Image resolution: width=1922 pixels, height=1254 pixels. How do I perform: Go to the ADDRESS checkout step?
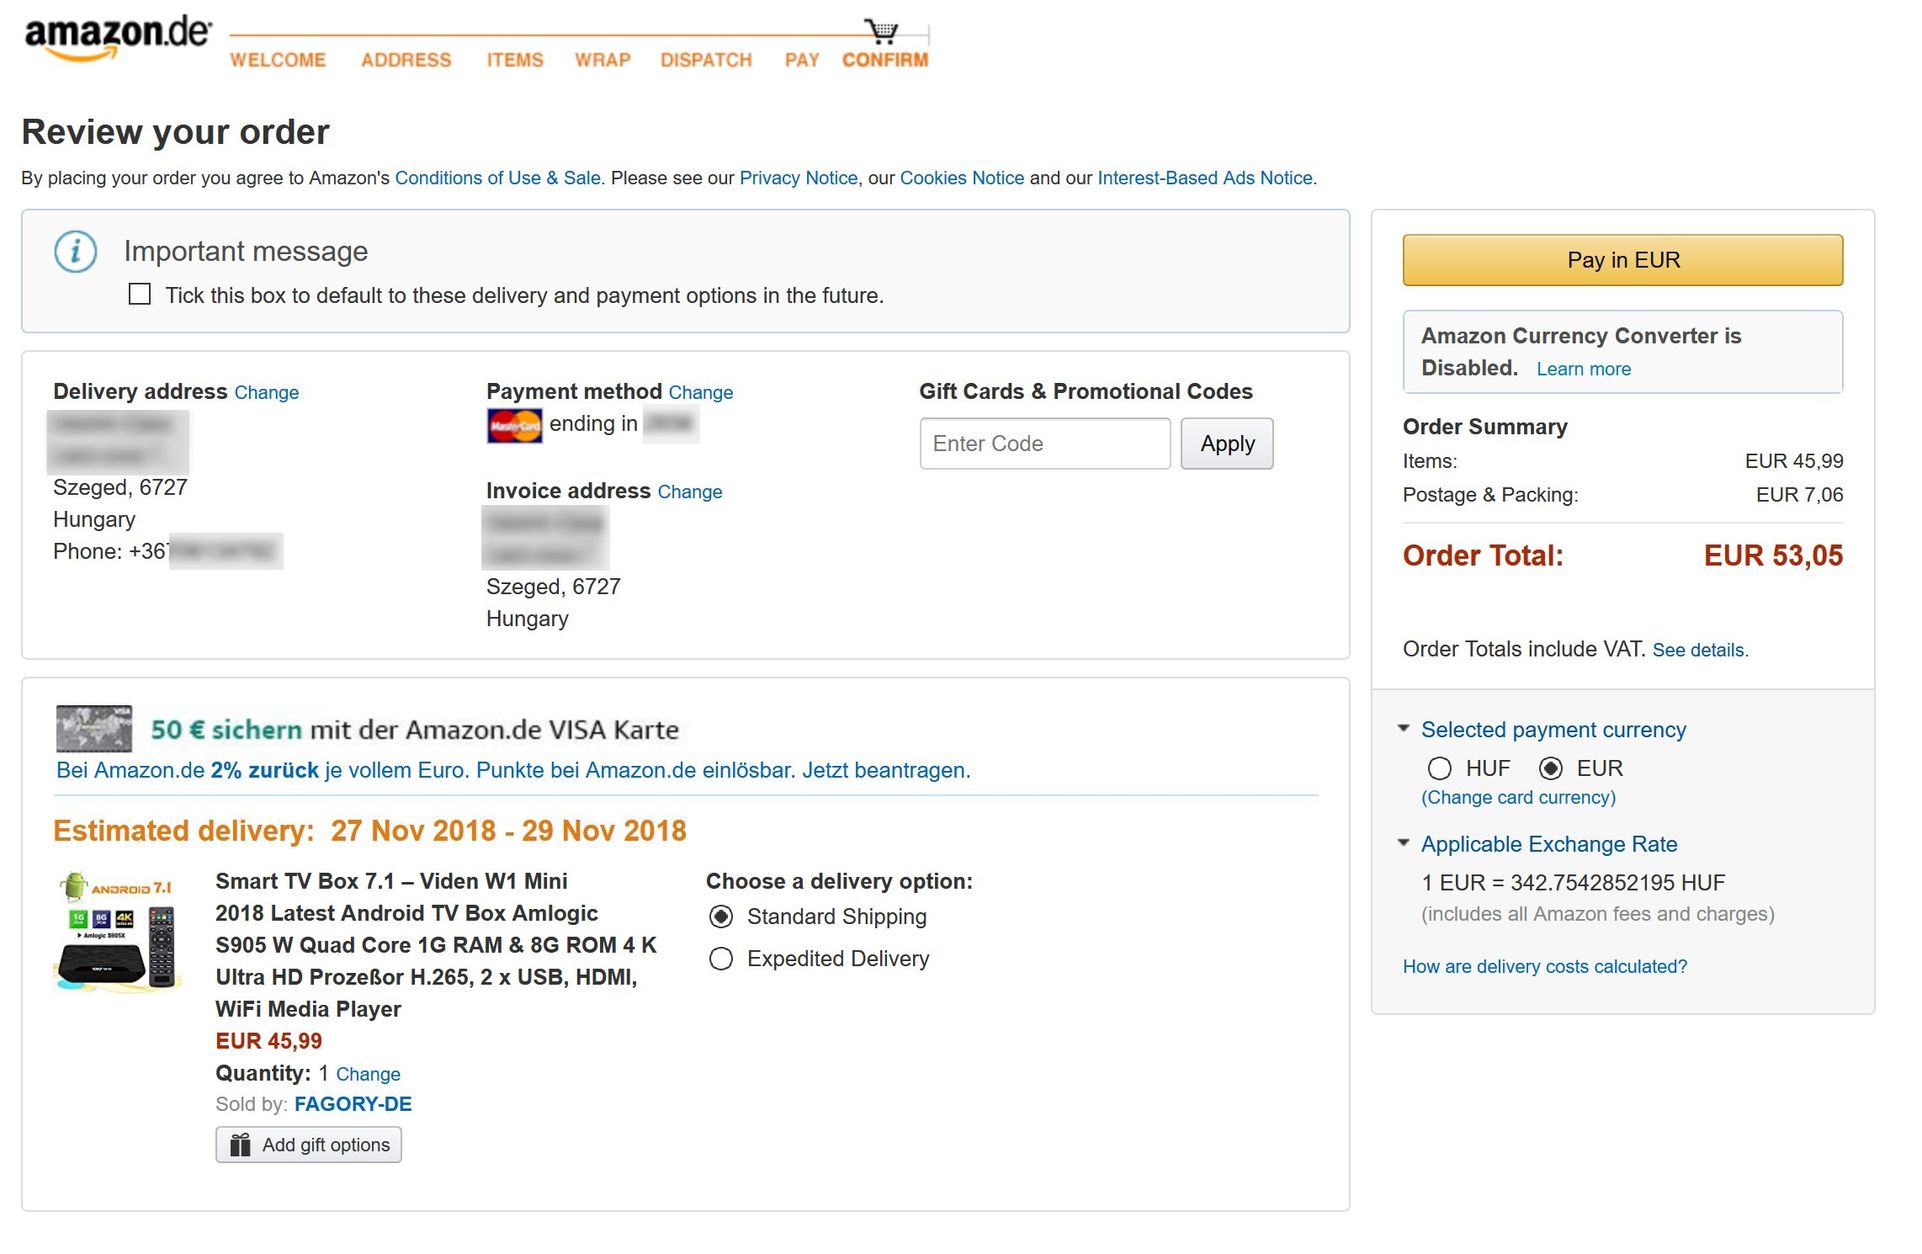point(406,60)
